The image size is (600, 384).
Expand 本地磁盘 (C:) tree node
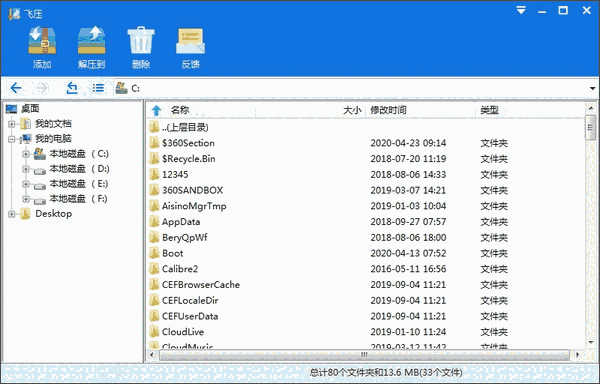tap(26, 154)
